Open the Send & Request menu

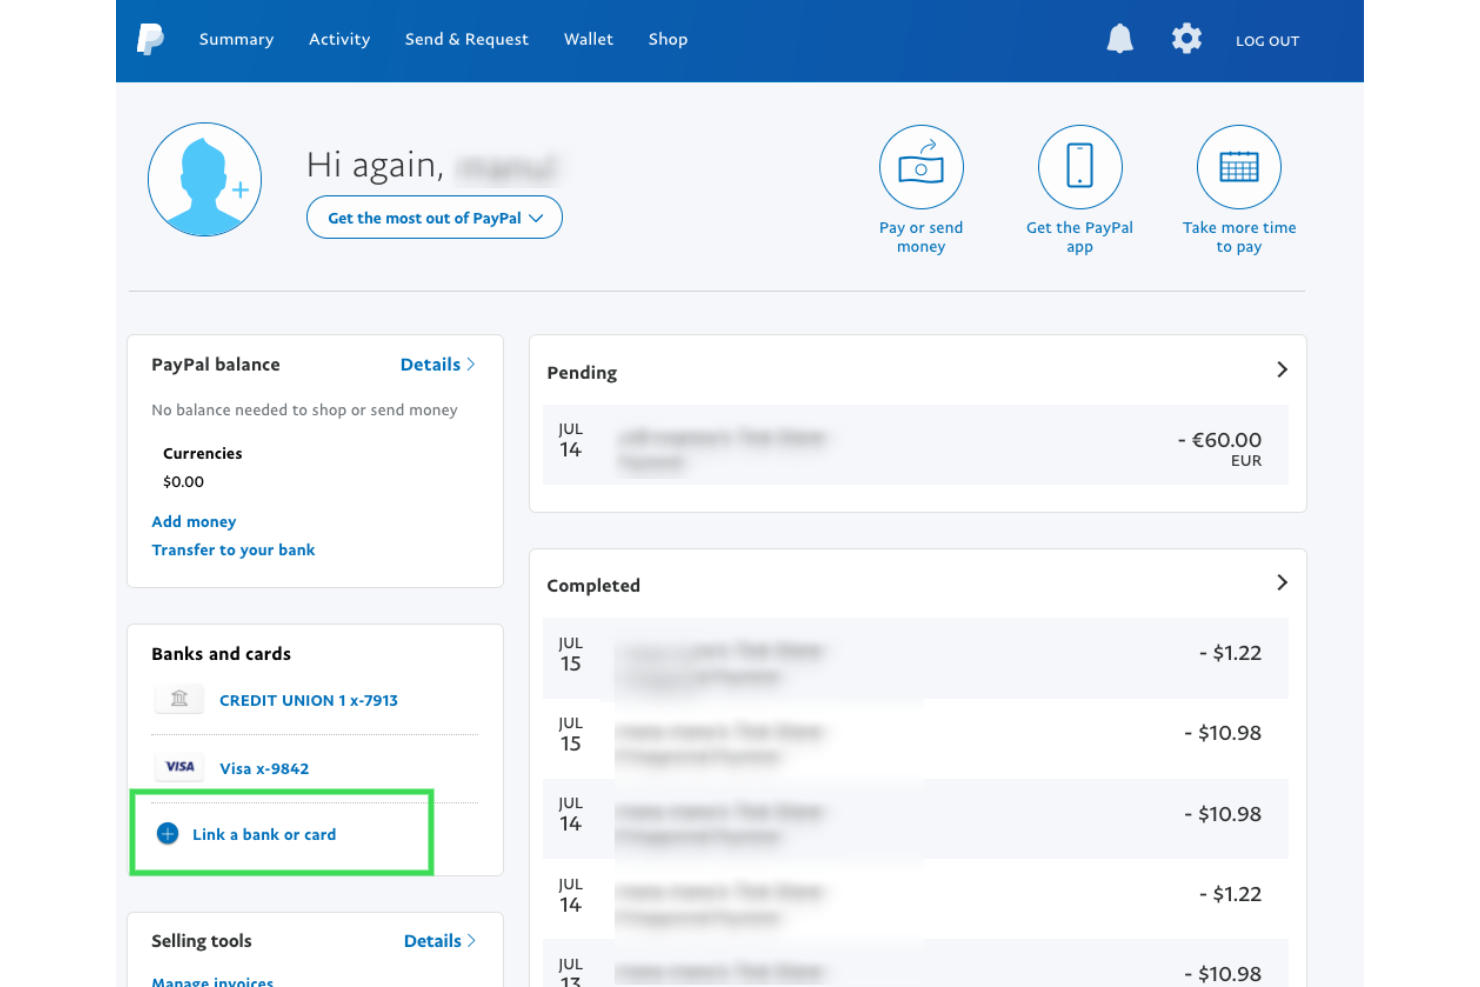click(466, 39)
